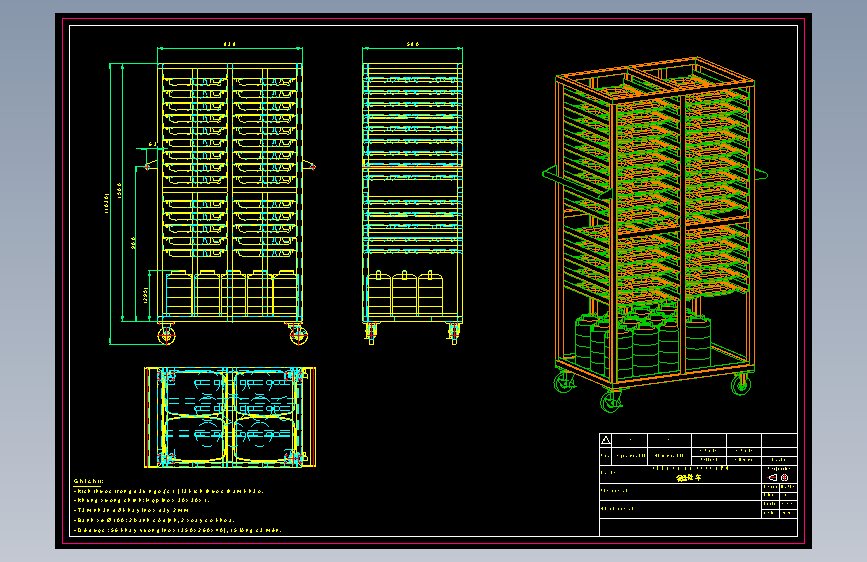Screen dimensions: 867x562
Task: Click the underlined notes heading at bottom left
Action: click(x=88, y=481)
